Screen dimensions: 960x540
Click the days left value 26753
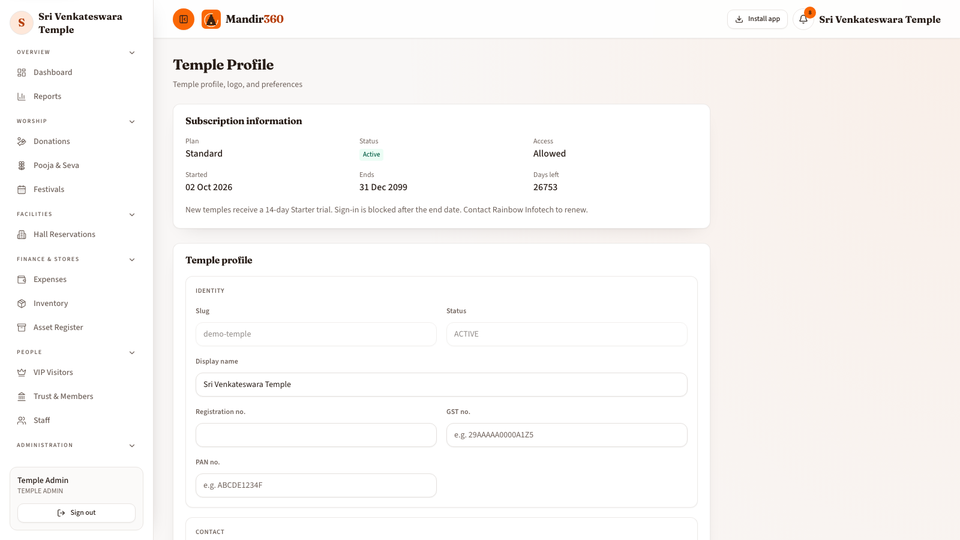pos(546,187)
